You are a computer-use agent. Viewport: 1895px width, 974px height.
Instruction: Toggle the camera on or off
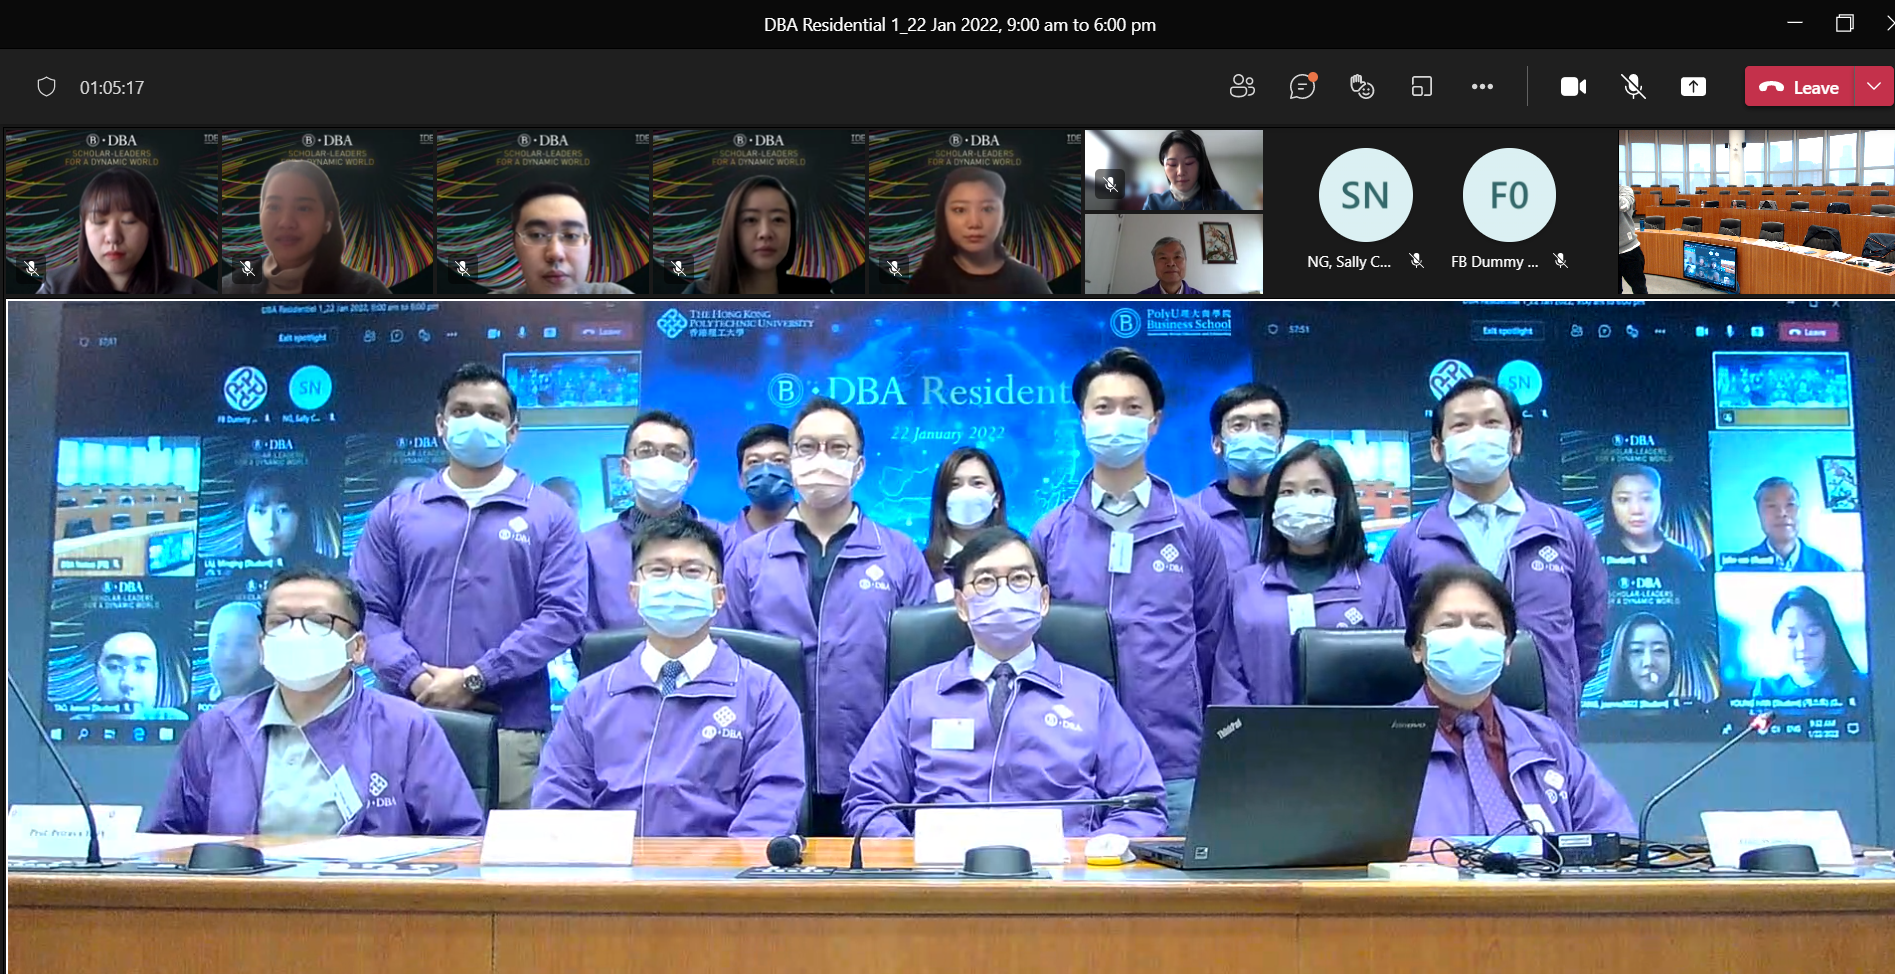pyautogui.click(x=1573, y=87)
